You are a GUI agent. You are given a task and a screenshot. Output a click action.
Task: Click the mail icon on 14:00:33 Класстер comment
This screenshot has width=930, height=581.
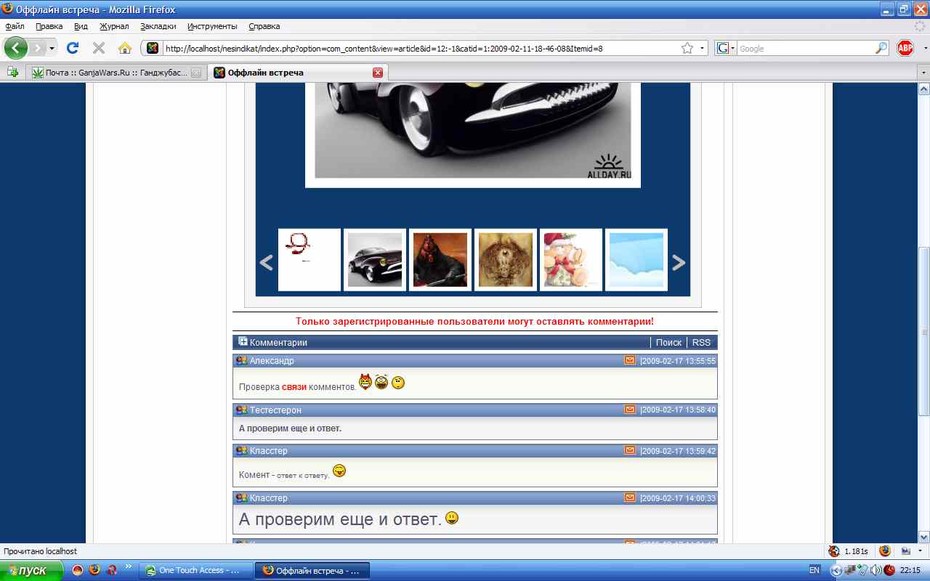coord(629,498)
